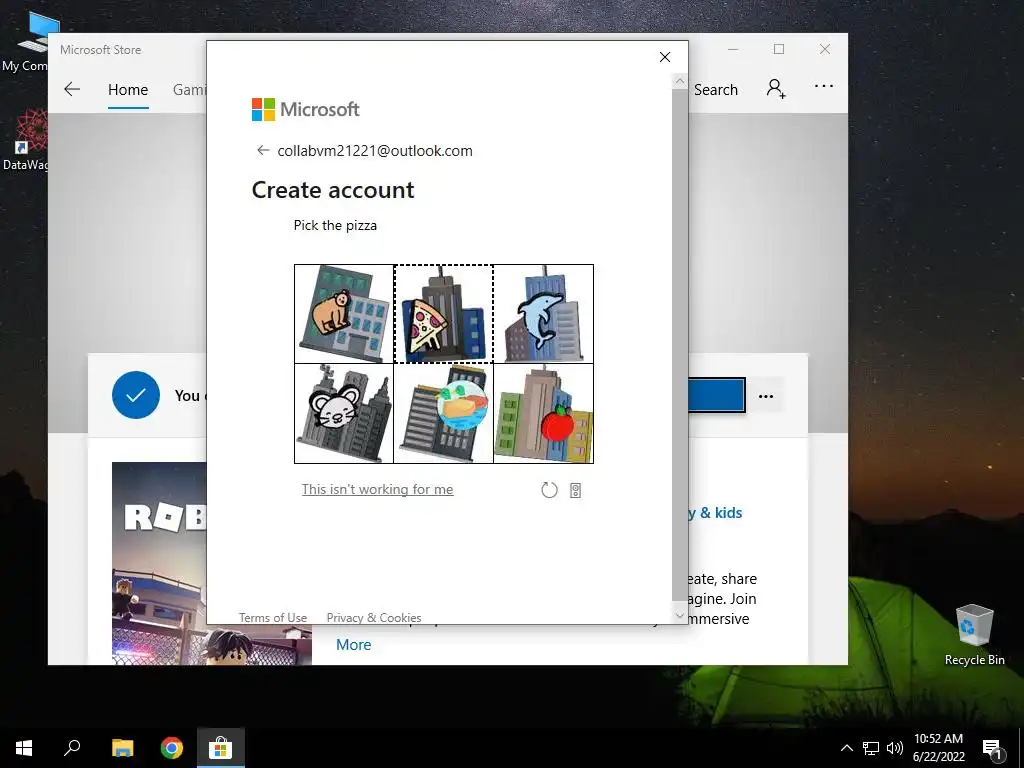The height and width of the screenshot is (768, 1024).
Task: Open Search in the Microsoft Store
Action: coord(716,89)
